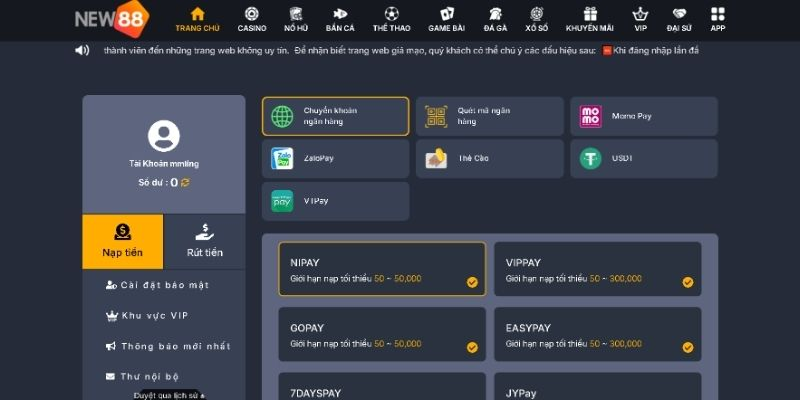Choose the GOPAY payment channel
800x400 pixels.
(382, 334)
